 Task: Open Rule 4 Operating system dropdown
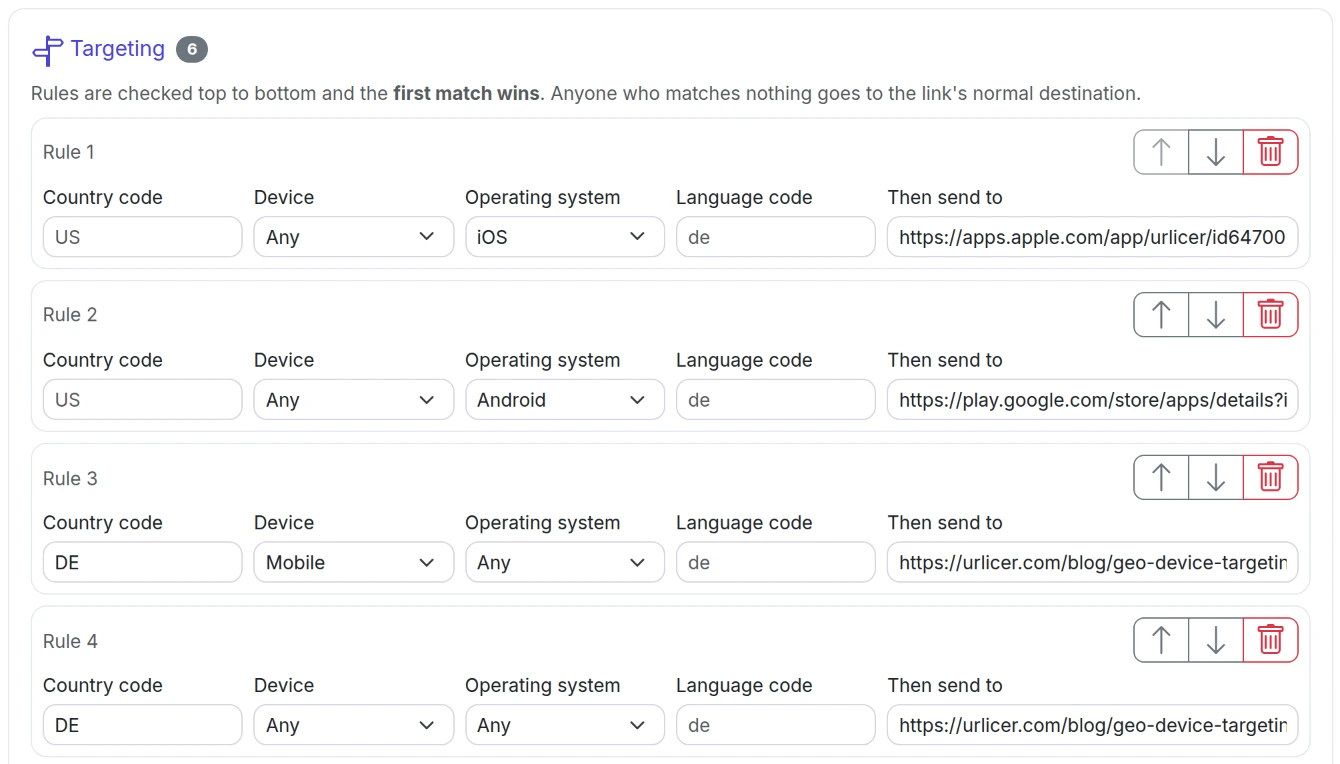[564, 725]
